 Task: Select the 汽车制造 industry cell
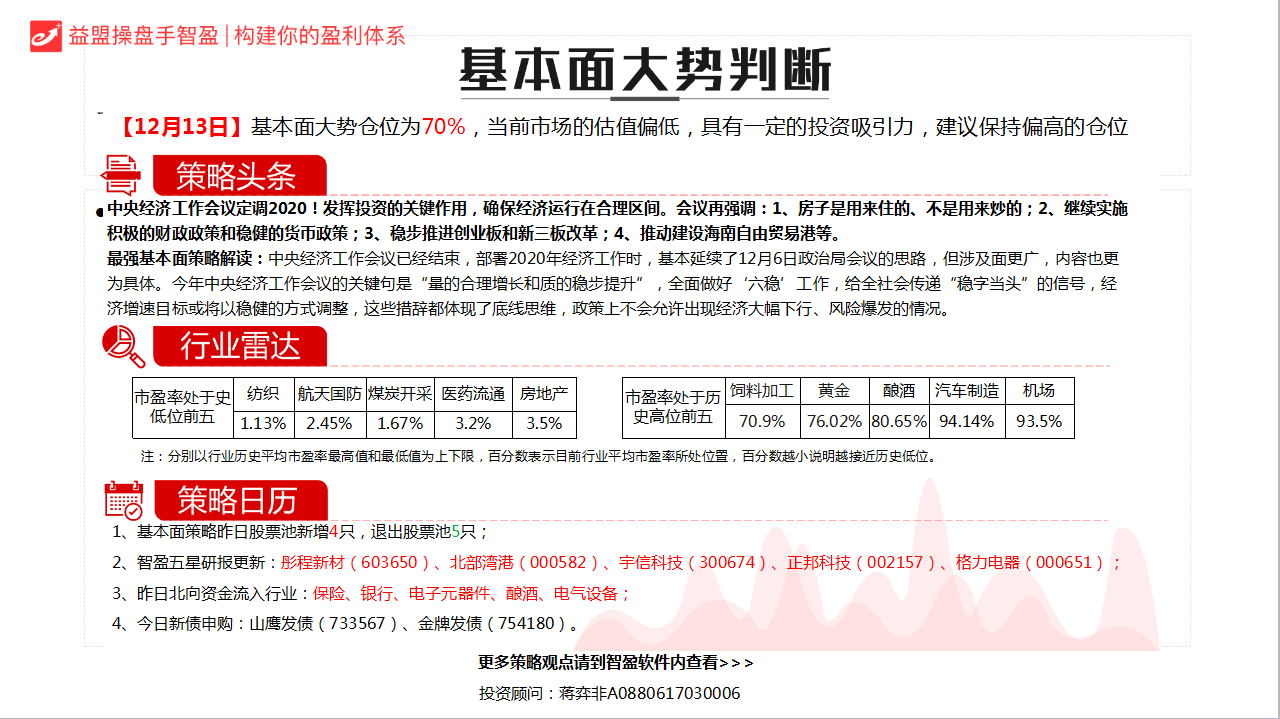pyautogui.click(x=966, y=391)
